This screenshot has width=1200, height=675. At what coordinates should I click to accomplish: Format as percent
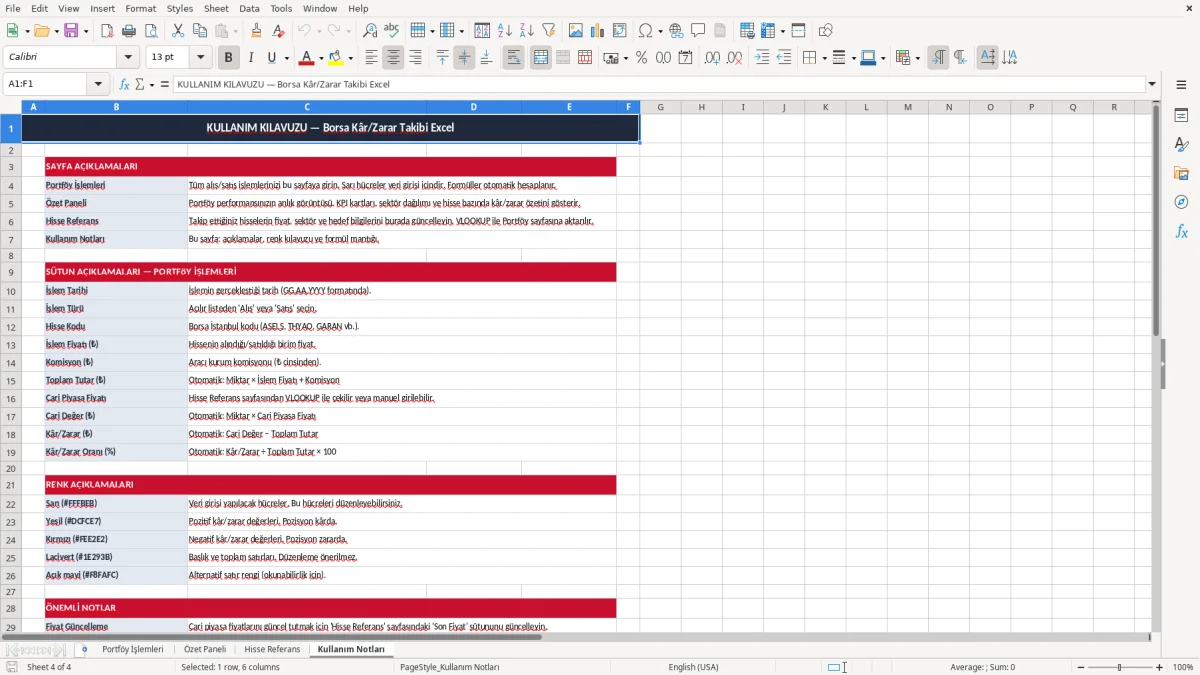tap(641, 58)
